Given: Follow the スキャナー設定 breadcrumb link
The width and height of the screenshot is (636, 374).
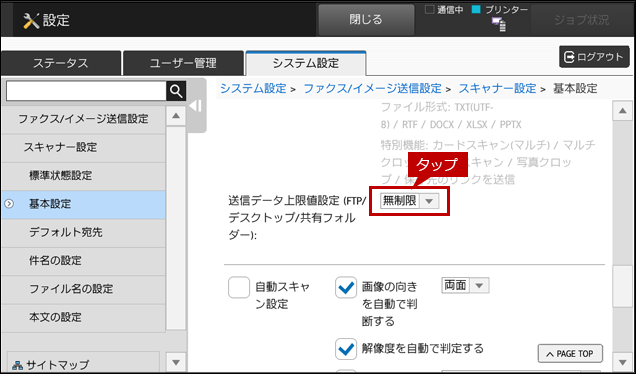Looking at the screenshot, I should (497, 88).
